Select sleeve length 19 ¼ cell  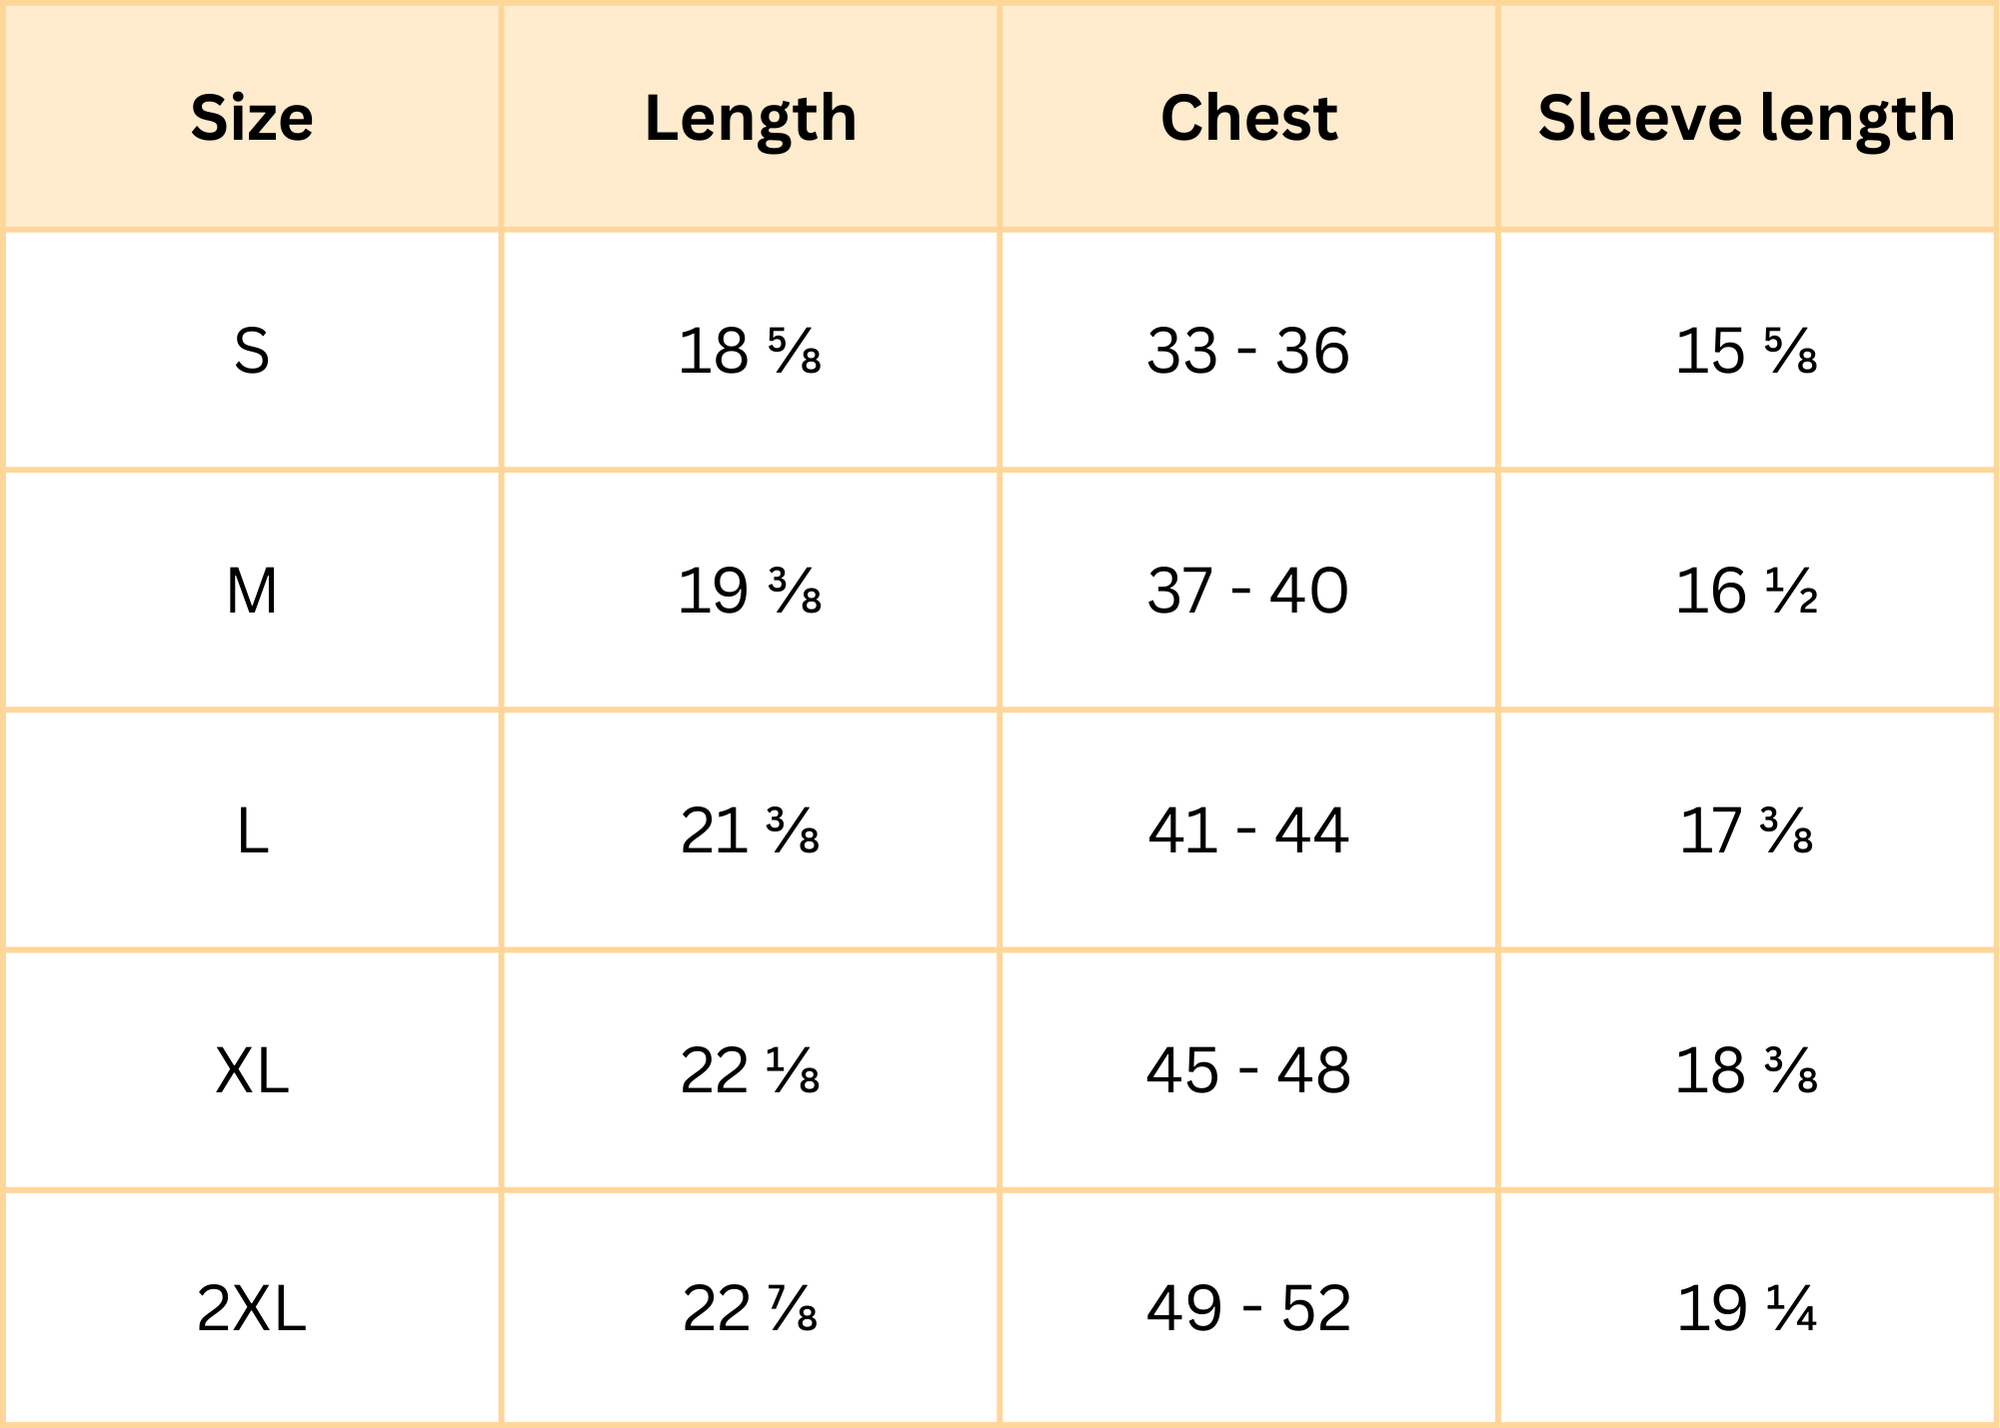point(1747,1308)
